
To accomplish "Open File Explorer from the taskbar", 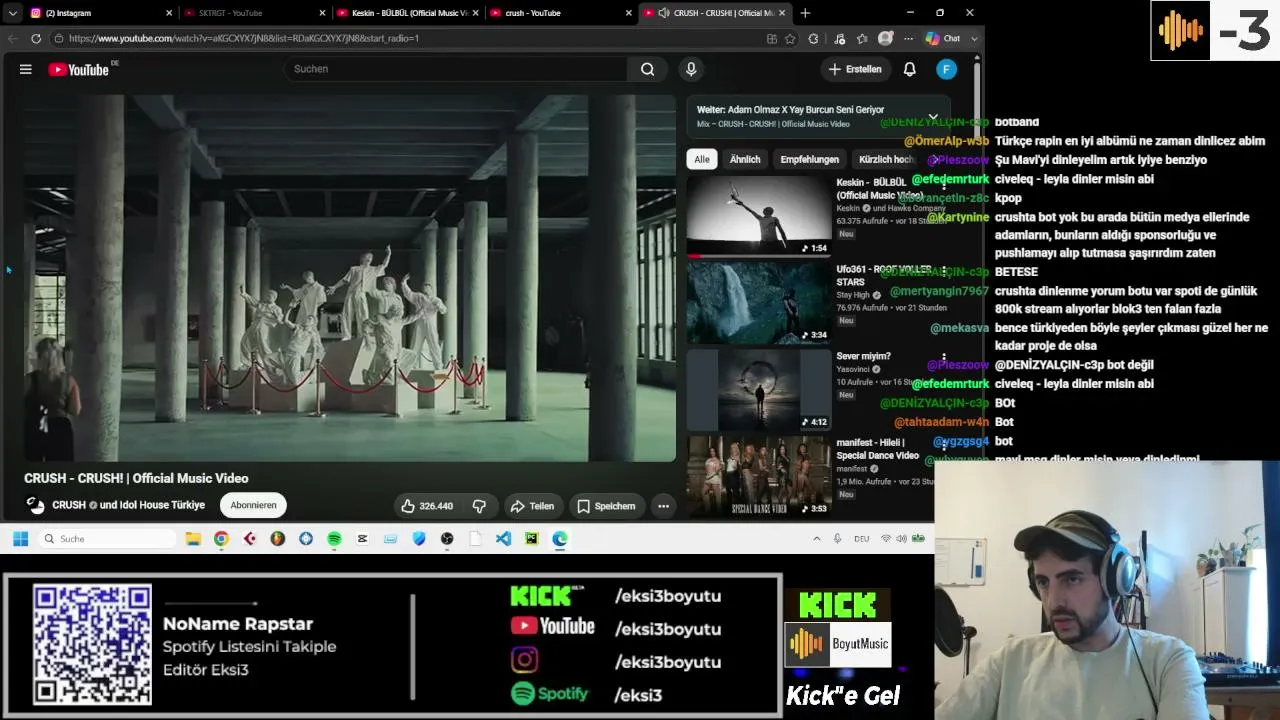I will click(x=193, y=538).
